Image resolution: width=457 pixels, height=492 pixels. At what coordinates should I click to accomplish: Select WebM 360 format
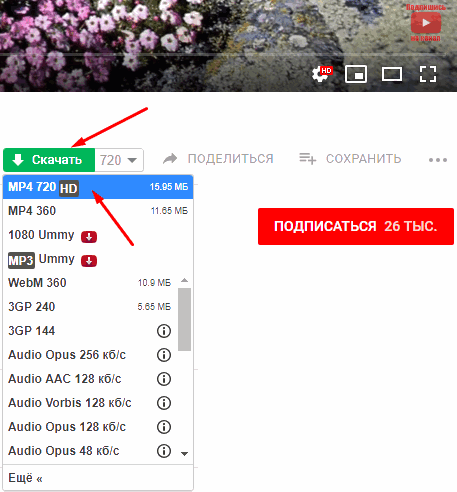click(89, 283)
